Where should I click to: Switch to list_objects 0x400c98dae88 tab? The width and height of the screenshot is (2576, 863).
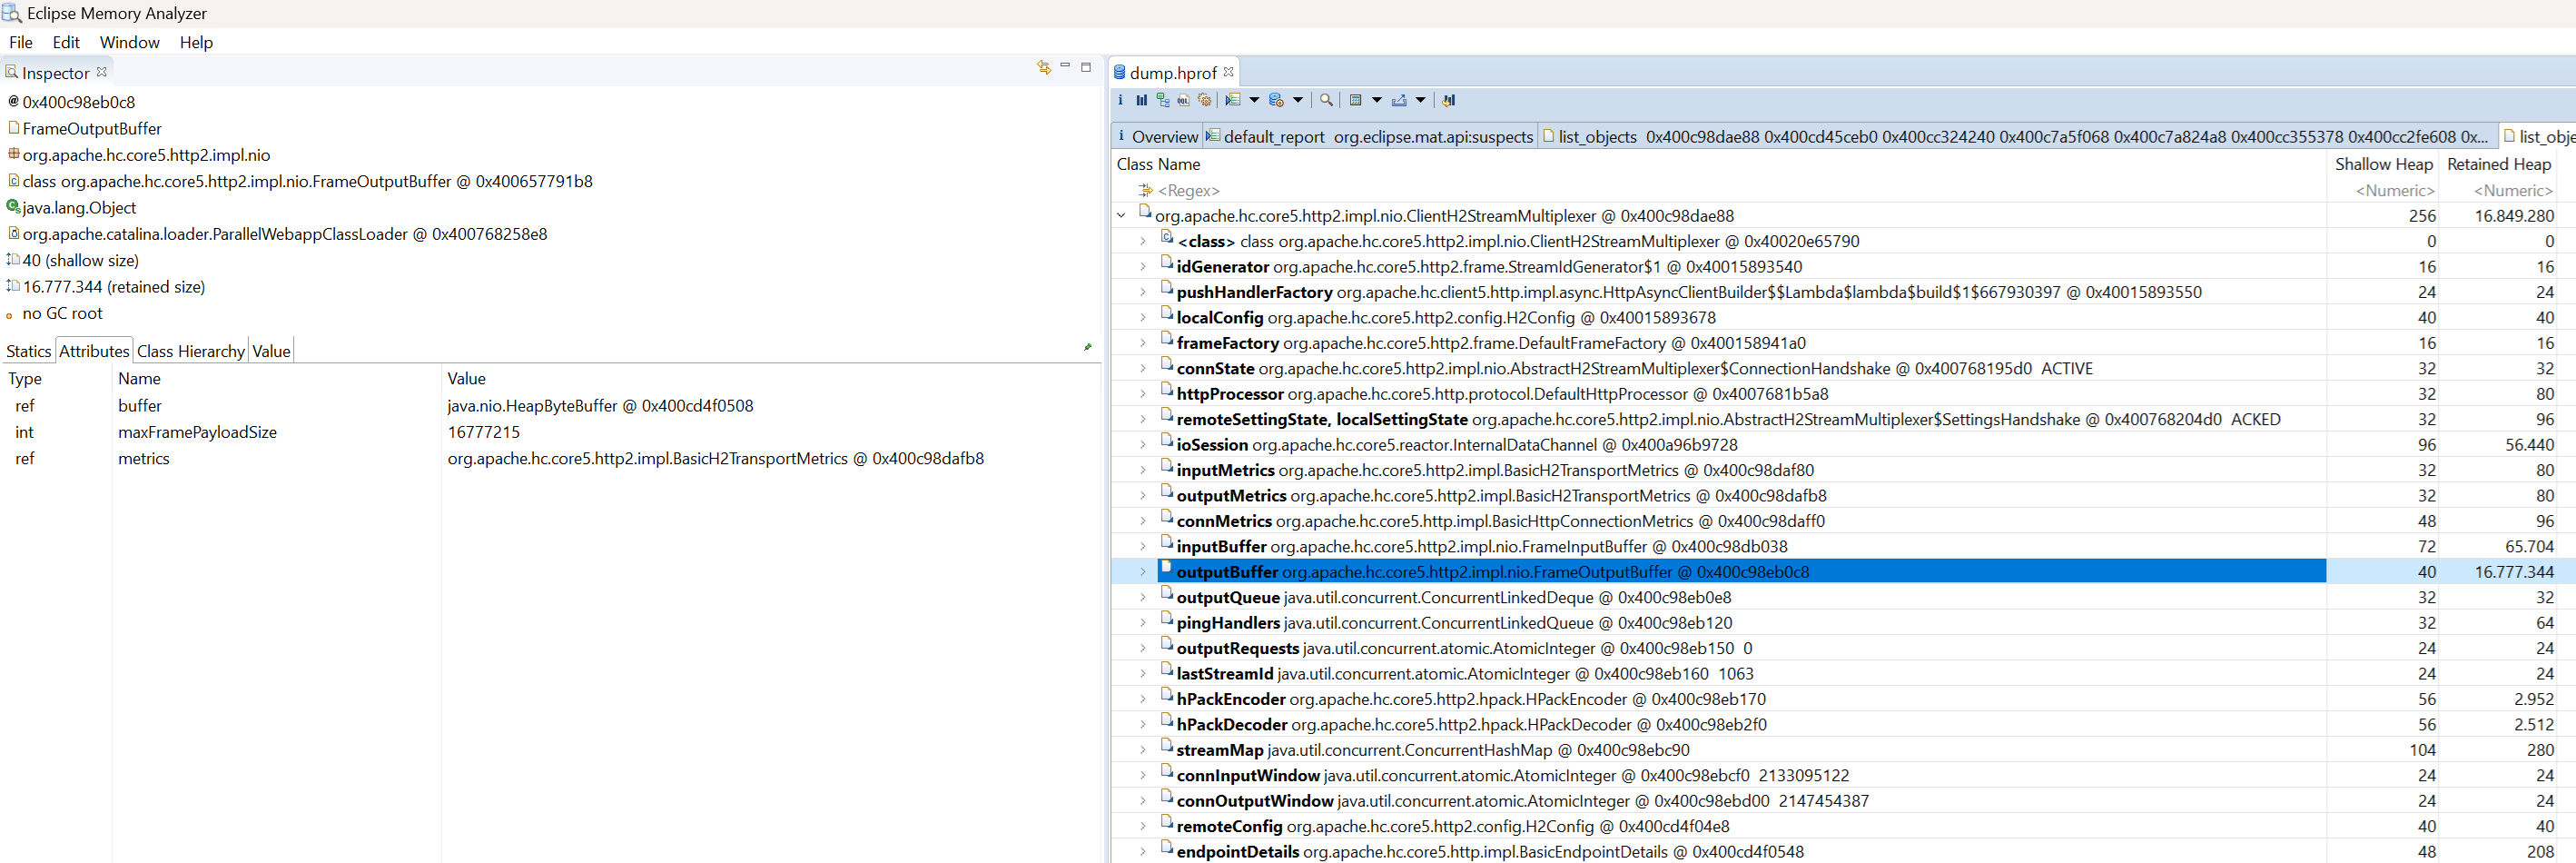click(x=2016, y=136)
